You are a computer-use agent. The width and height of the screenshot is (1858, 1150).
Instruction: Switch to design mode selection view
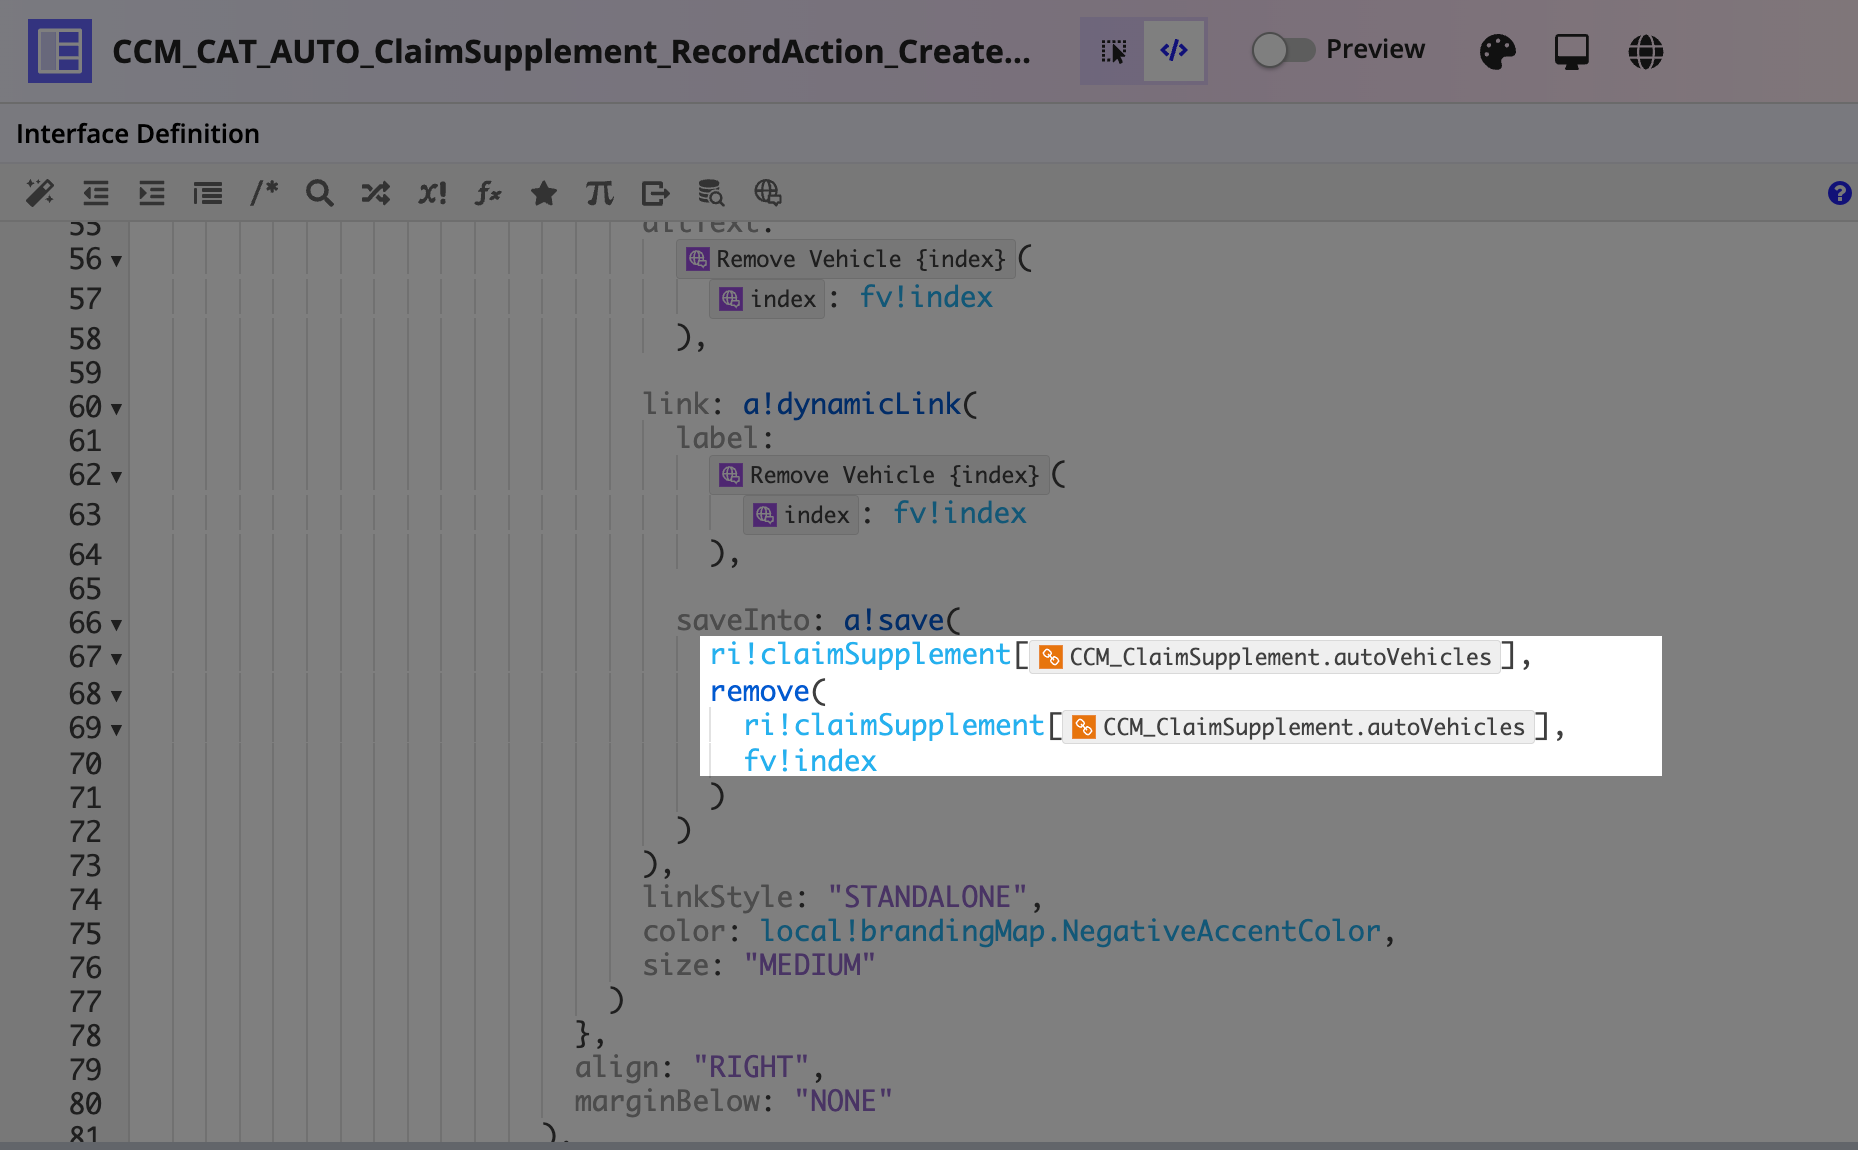[x=1113, y=50]
